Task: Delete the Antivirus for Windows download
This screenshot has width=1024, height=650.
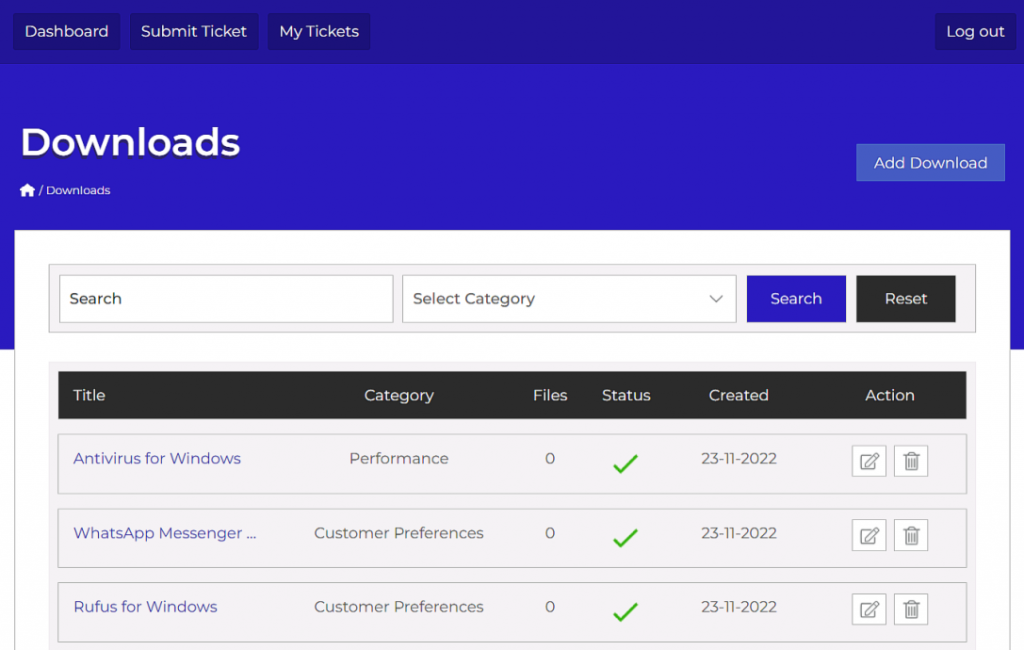Action: (911, 461)
